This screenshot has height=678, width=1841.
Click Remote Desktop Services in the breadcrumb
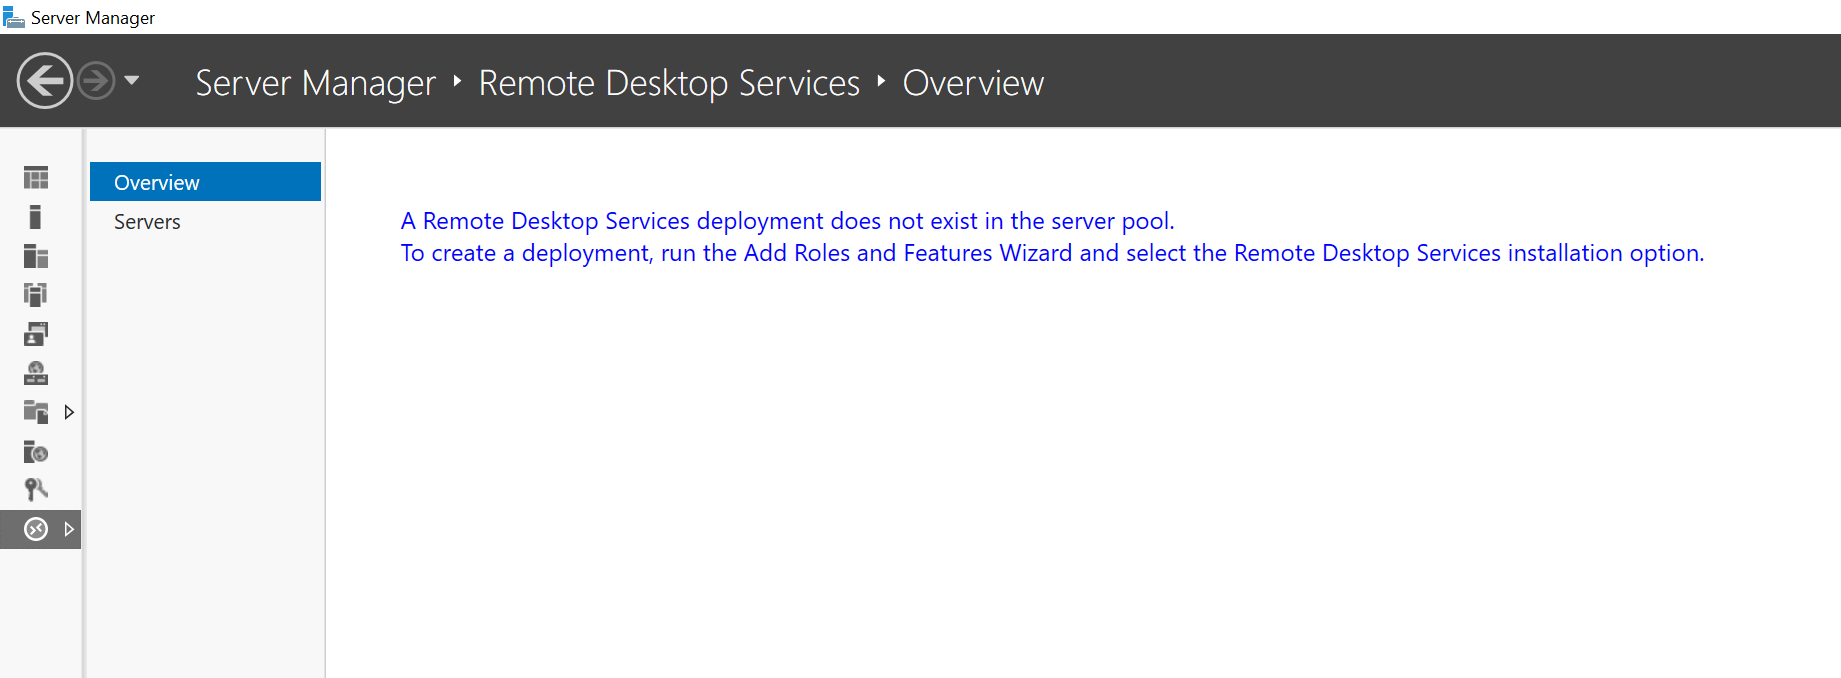coord(669,83)
